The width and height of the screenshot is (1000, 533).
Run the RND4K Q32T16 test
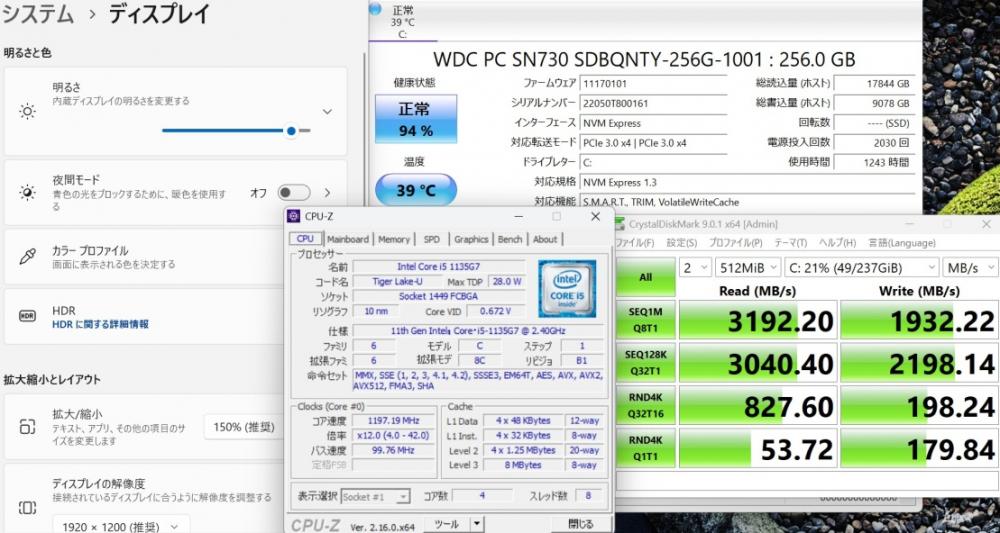(x=645, y=405)
